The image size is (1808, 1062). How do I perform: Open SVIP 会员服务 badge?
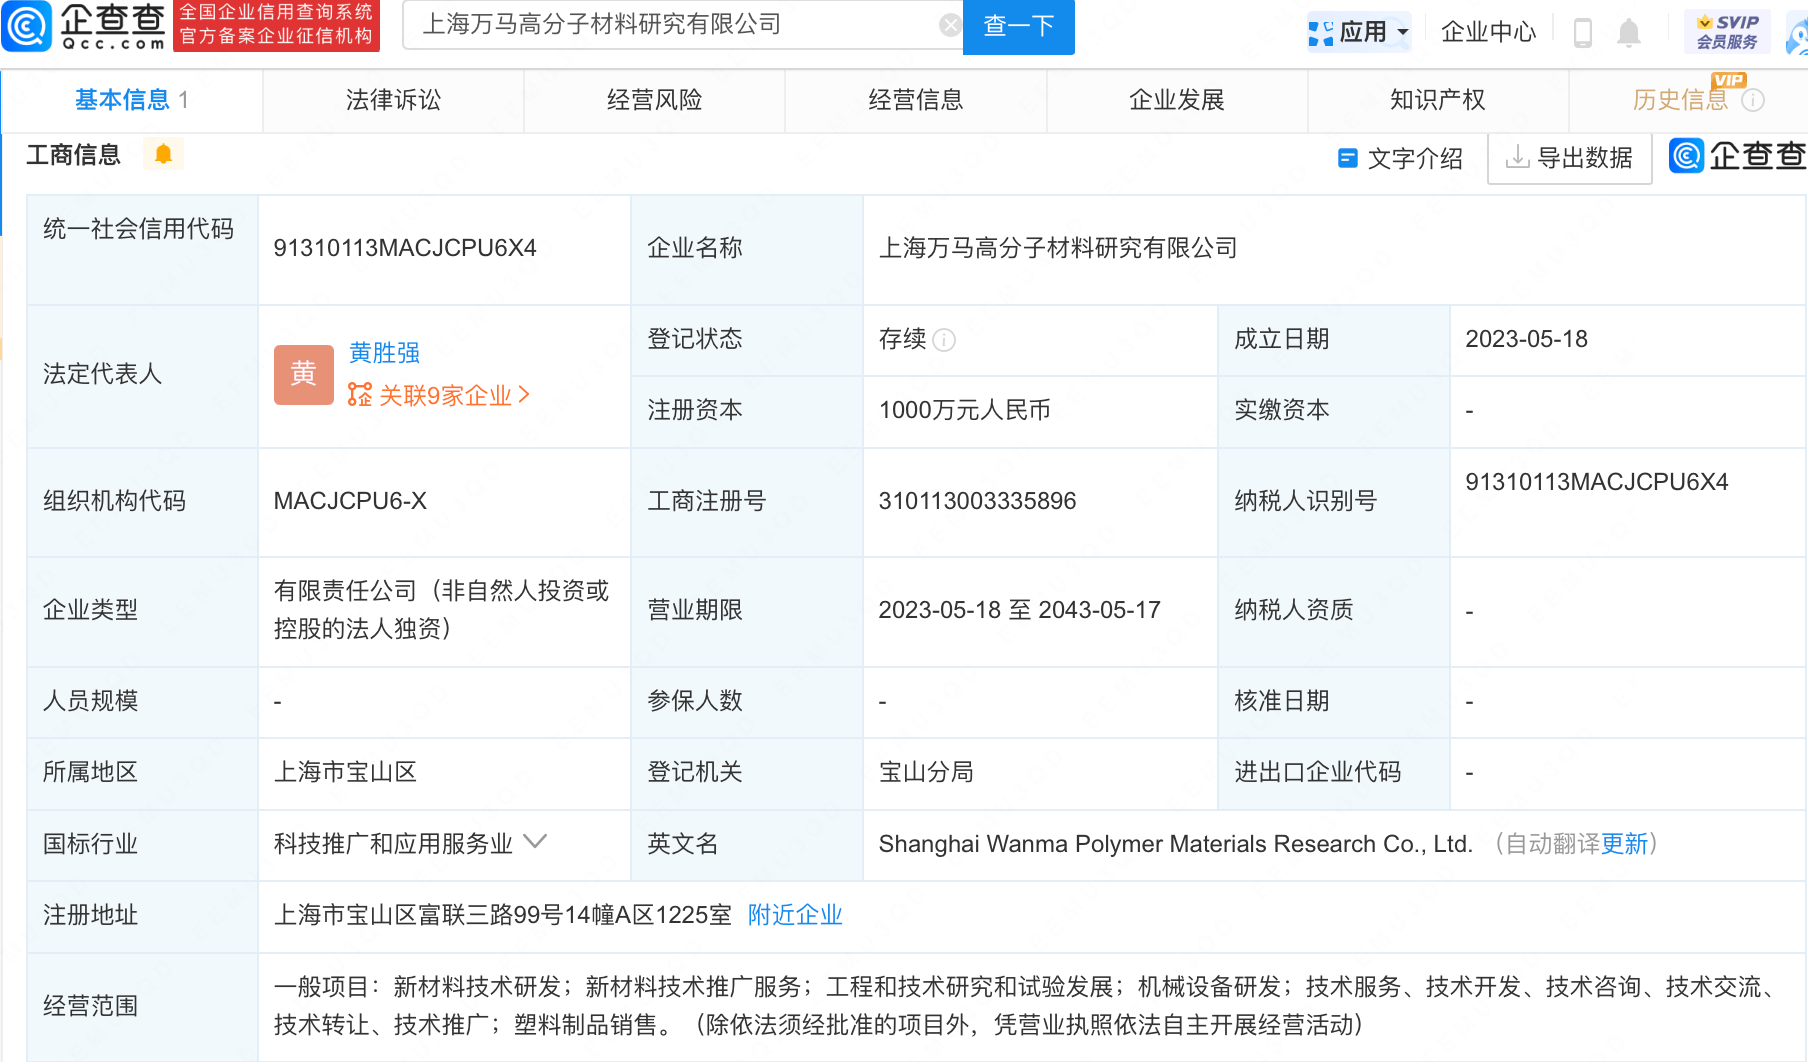(1727, 32)
